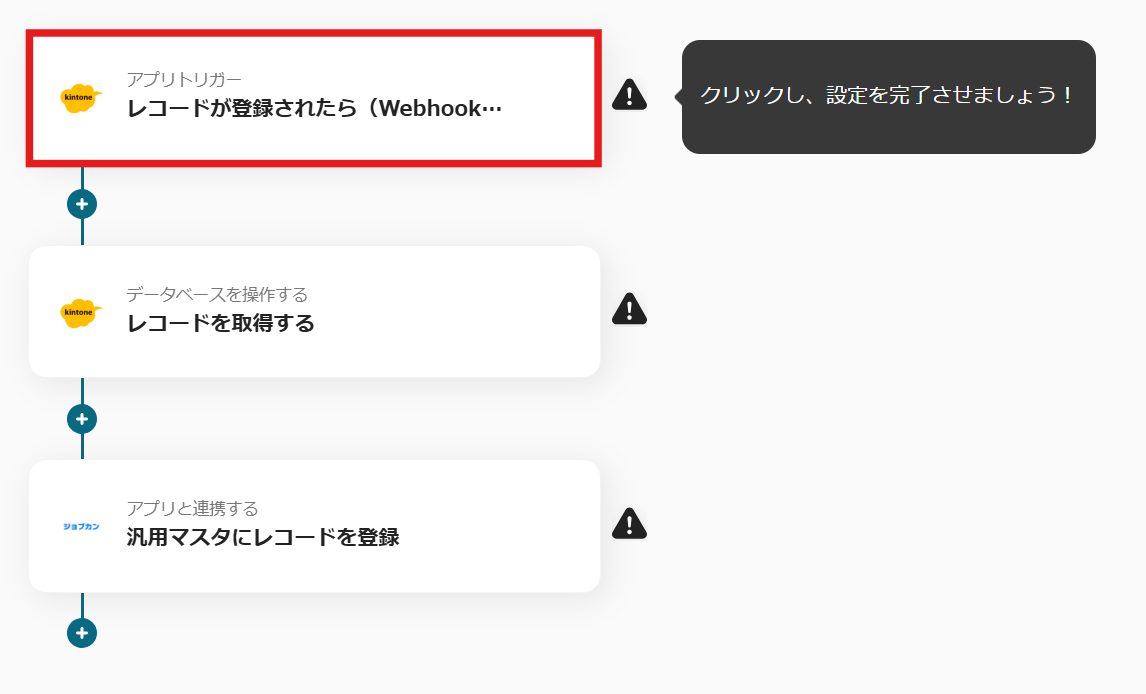
Task: Click the kintone logo in the app trigger card
Action: click(x=80, y=98)
